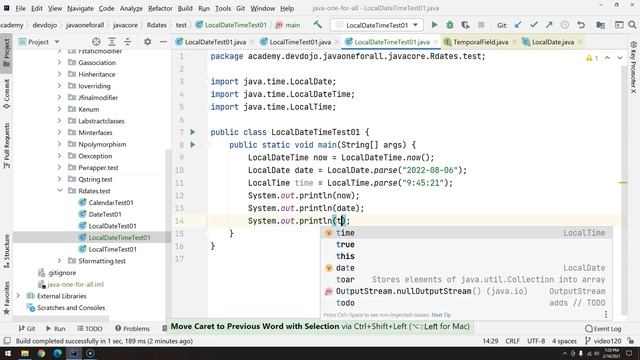
Task: Run main method gutter arrow on line 8
Action: [x=193, y=144]
